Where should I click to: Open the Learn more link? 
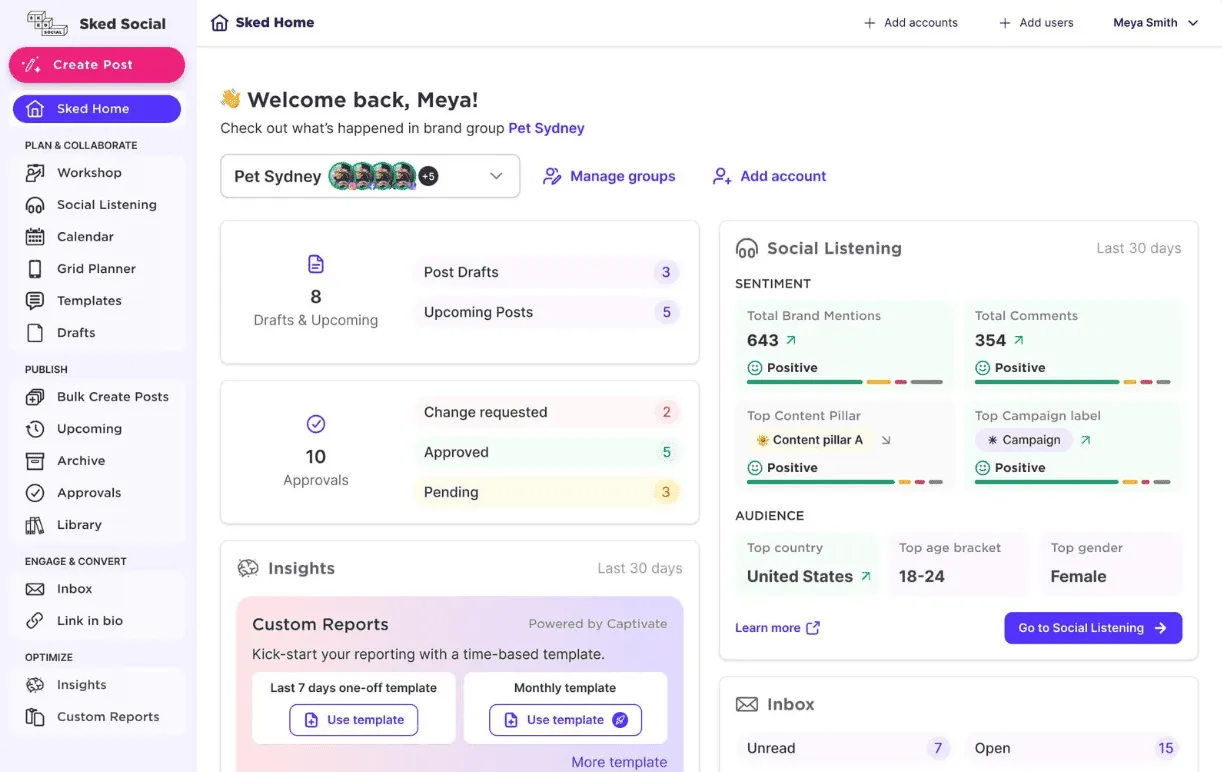coord(778,628)
